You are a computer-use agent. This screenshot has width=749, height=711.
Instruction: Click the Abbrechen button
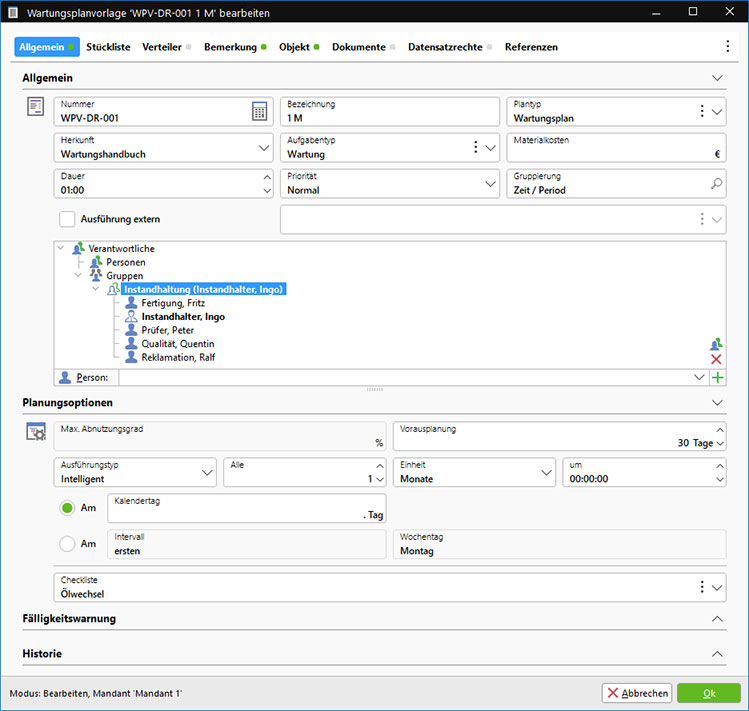click(637, 693)
